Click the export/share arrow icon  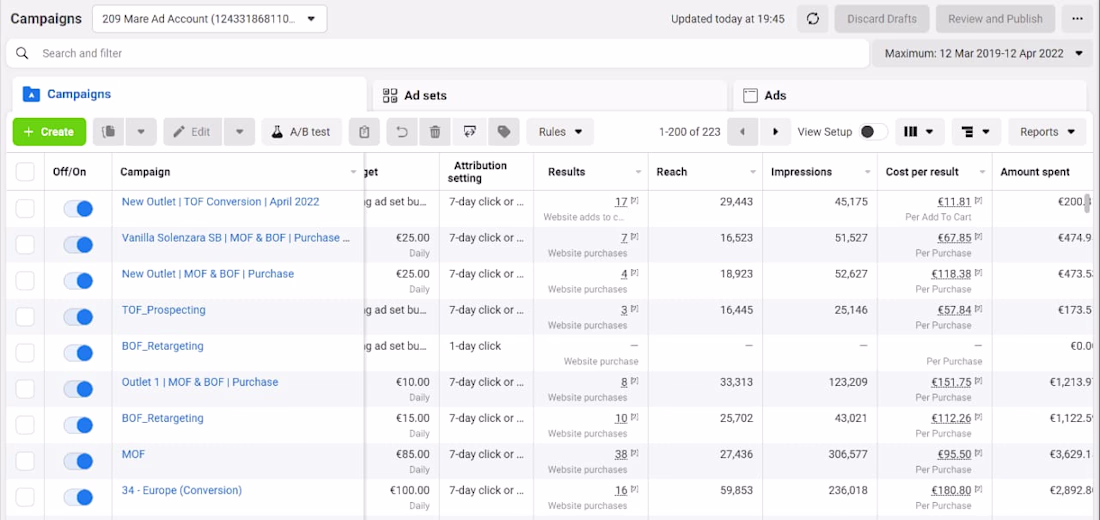click(x=469, y=132)
